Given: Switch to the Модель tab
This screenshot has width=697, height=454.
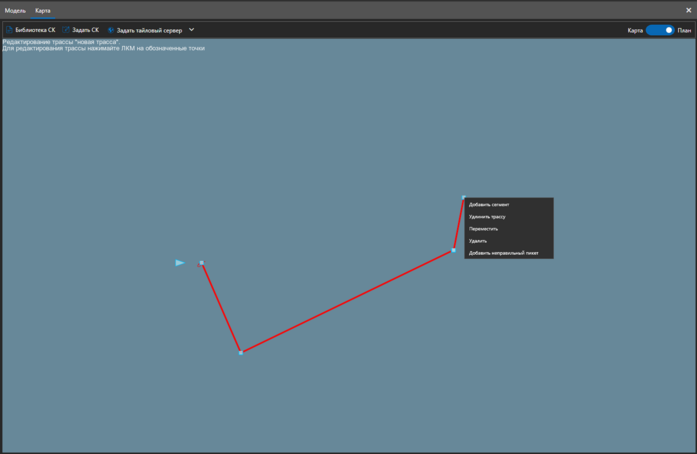Looking at the screenshot, I should (x=15, y=10).
